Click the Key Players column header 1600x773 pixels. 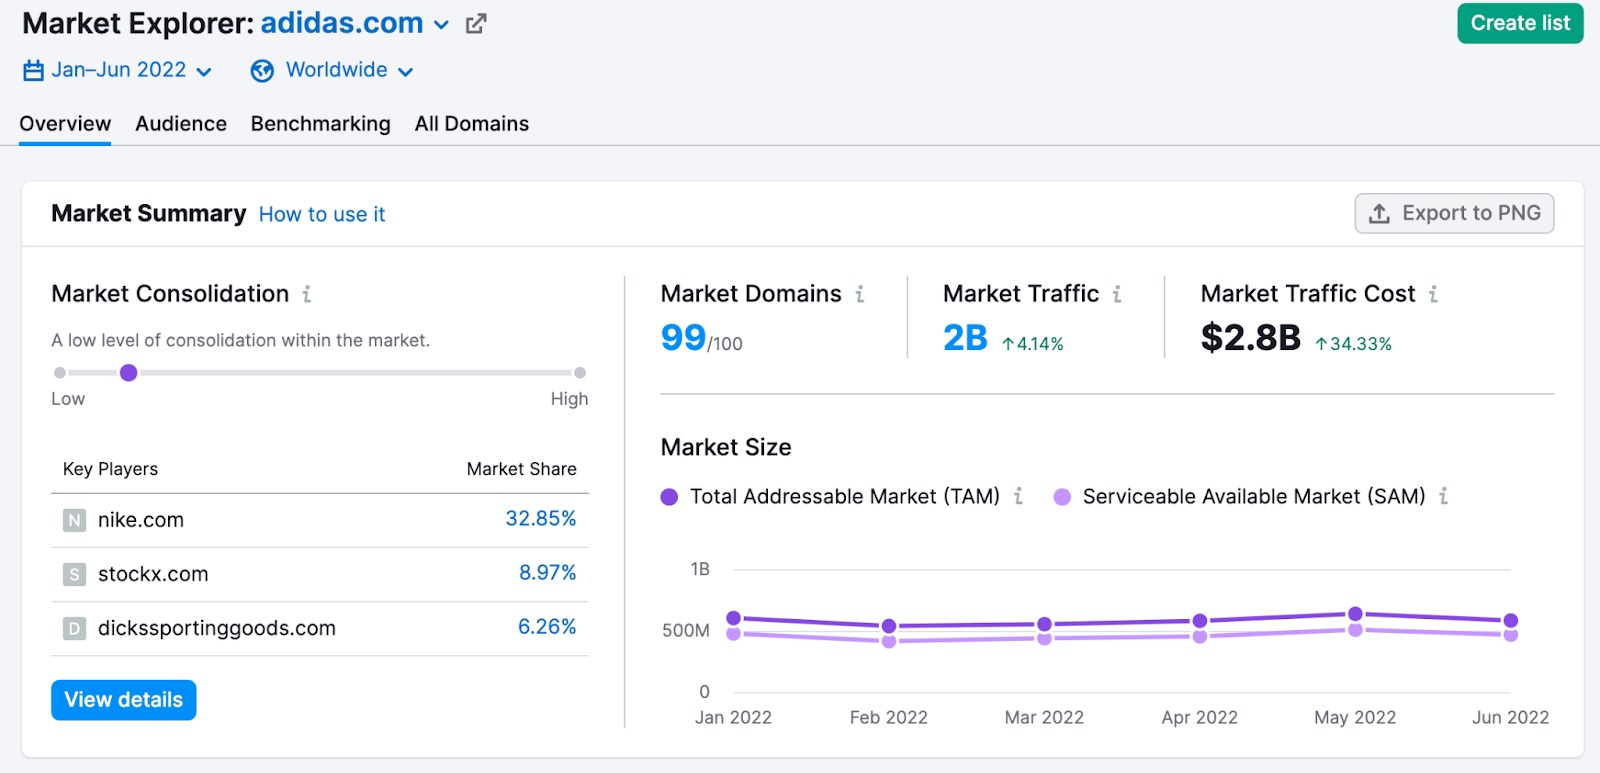pos(110,469)
